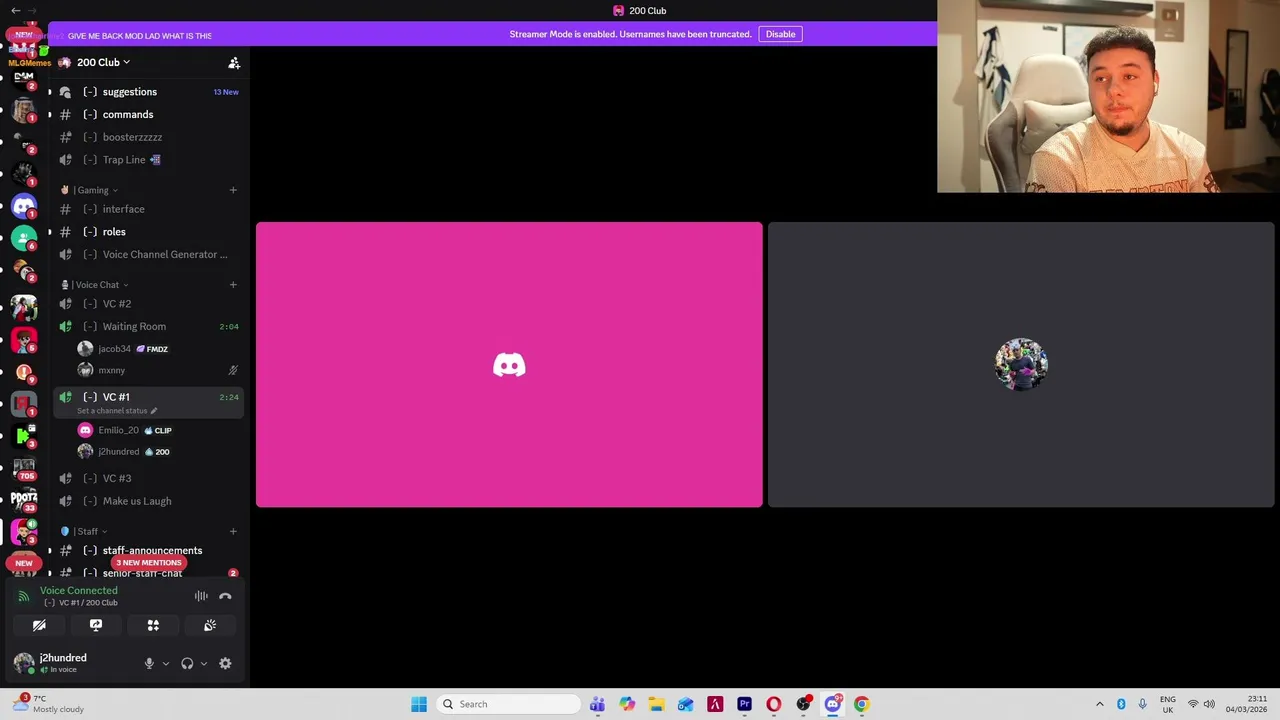This screenshot has width=1280, height=720.
Task: Share your screen button
Action: pos(96,625)
